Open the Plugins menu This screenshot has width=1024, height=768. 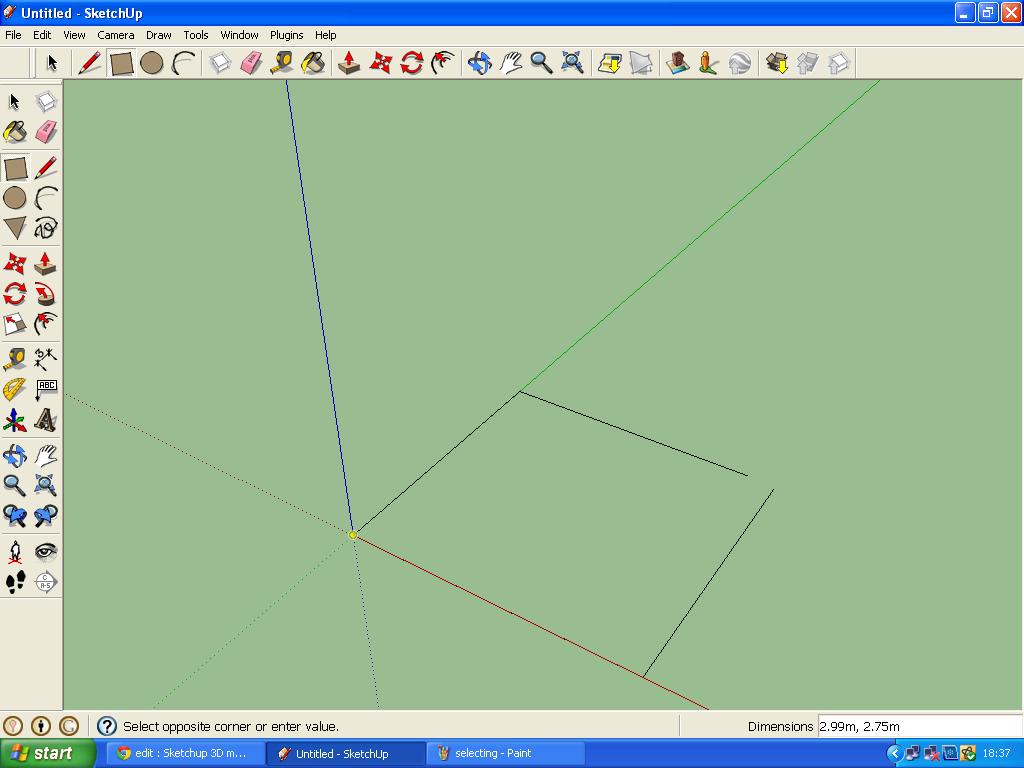tap(286, 34)
